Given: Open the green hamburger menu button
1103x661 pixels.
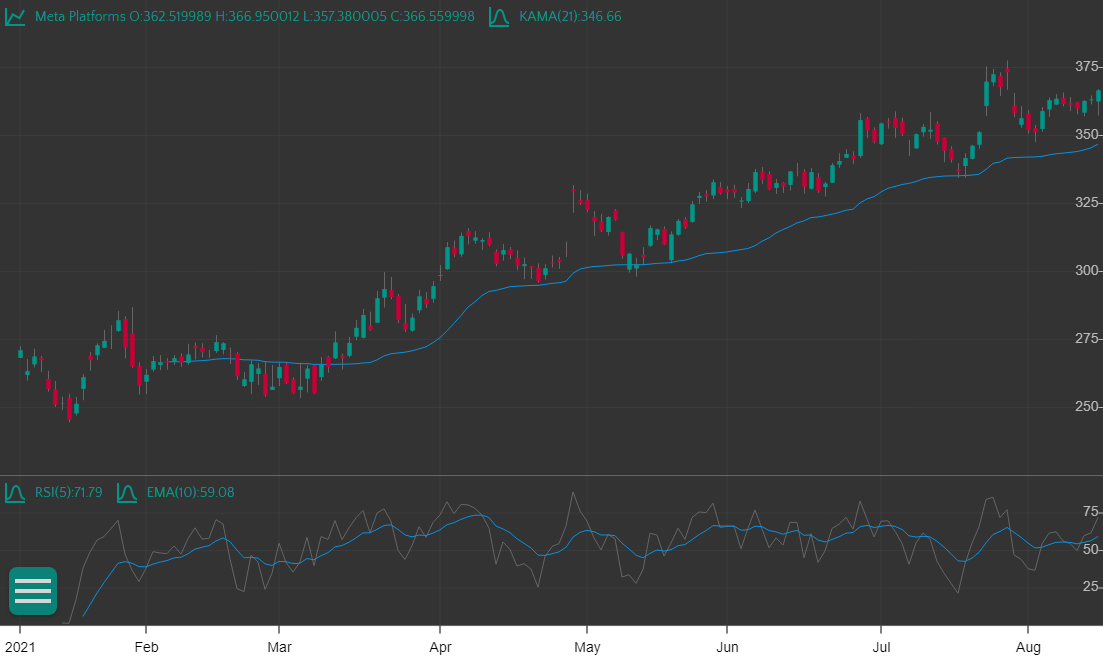Looking at the screenshot, I should click(x=33, y=590).
